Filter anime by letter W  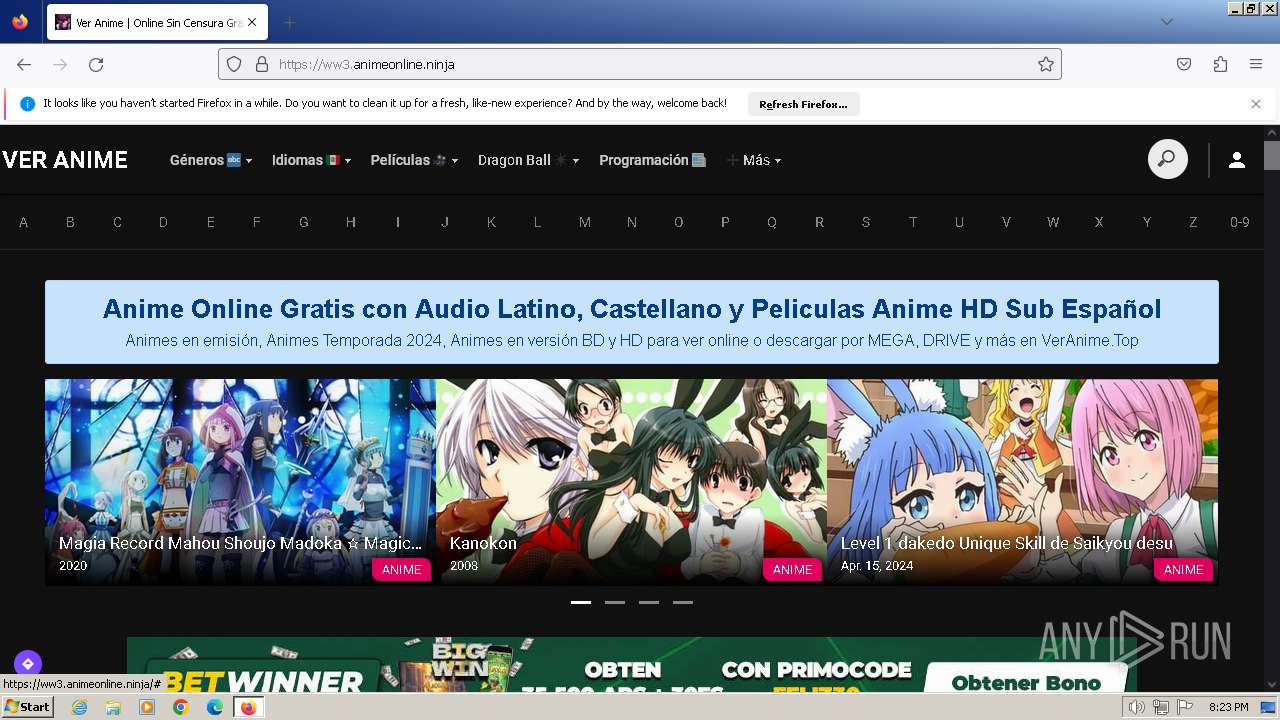click(x=1053, y=222)
